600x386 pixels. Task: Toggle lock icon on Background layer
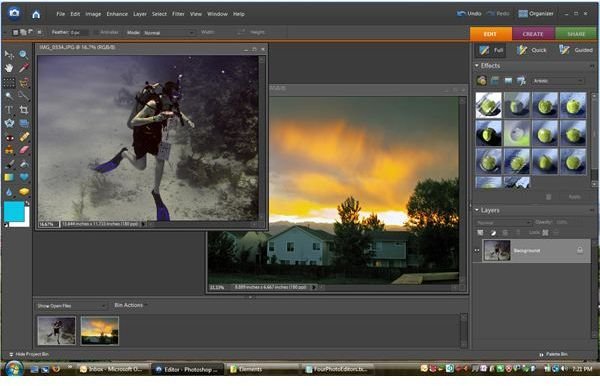580,250
